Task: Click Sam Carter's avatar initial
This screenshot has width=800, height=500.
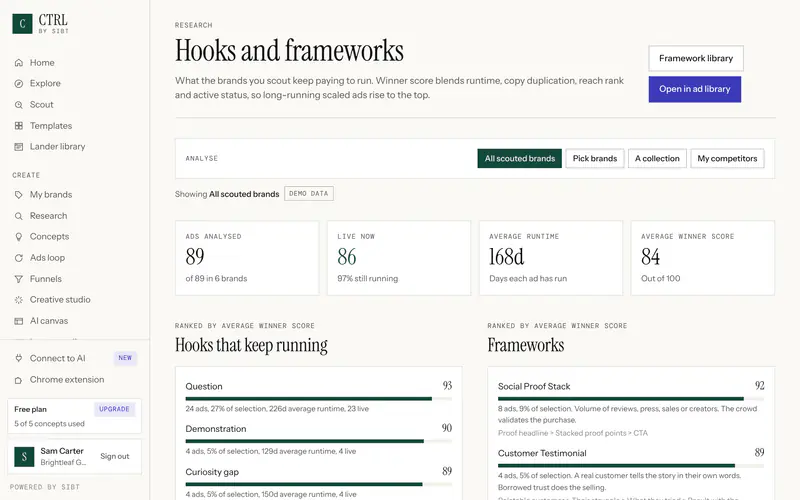Action: pyautogui.click(x=24, y=457)
